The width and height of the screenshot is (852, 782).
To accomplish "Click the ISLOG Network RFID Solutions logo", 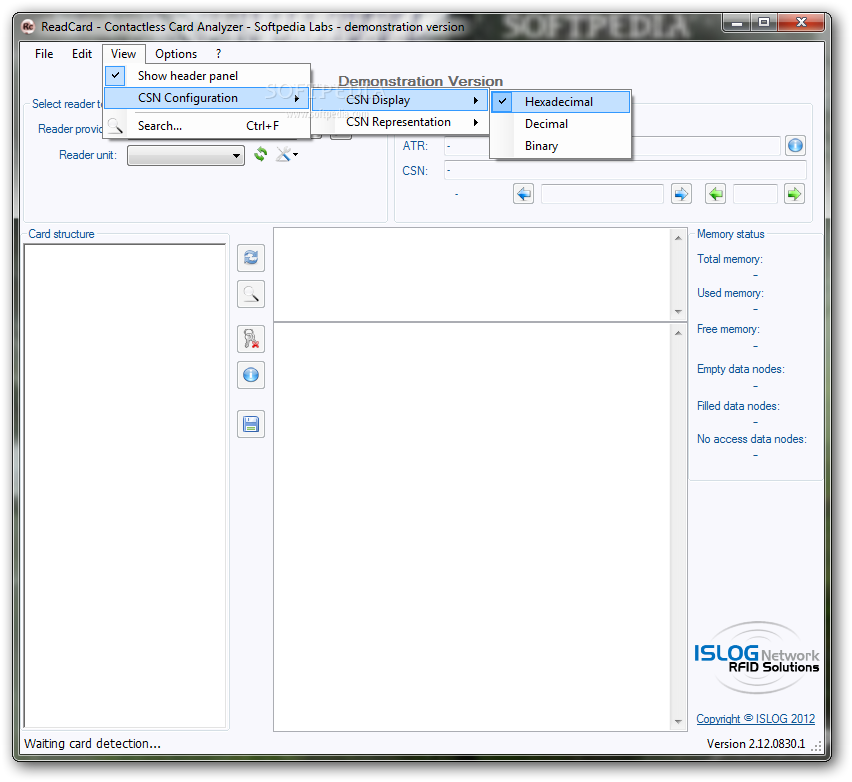I will coord(756,658).
